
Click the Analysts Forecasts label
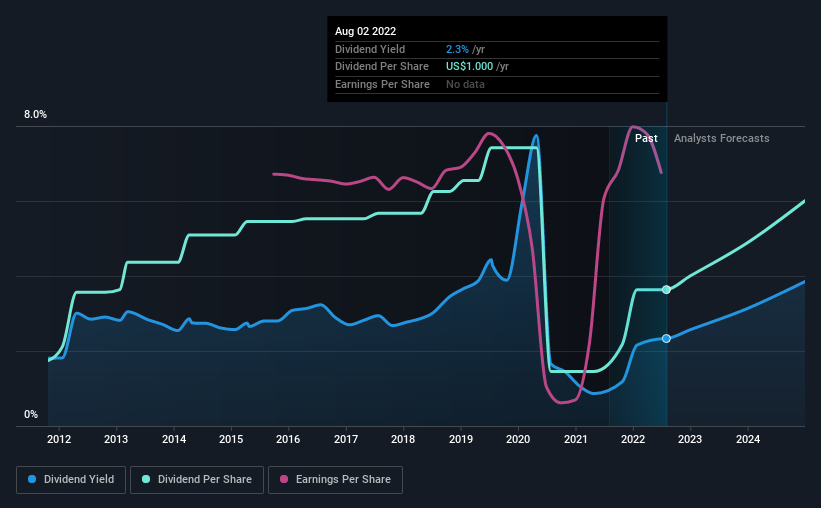722,138
